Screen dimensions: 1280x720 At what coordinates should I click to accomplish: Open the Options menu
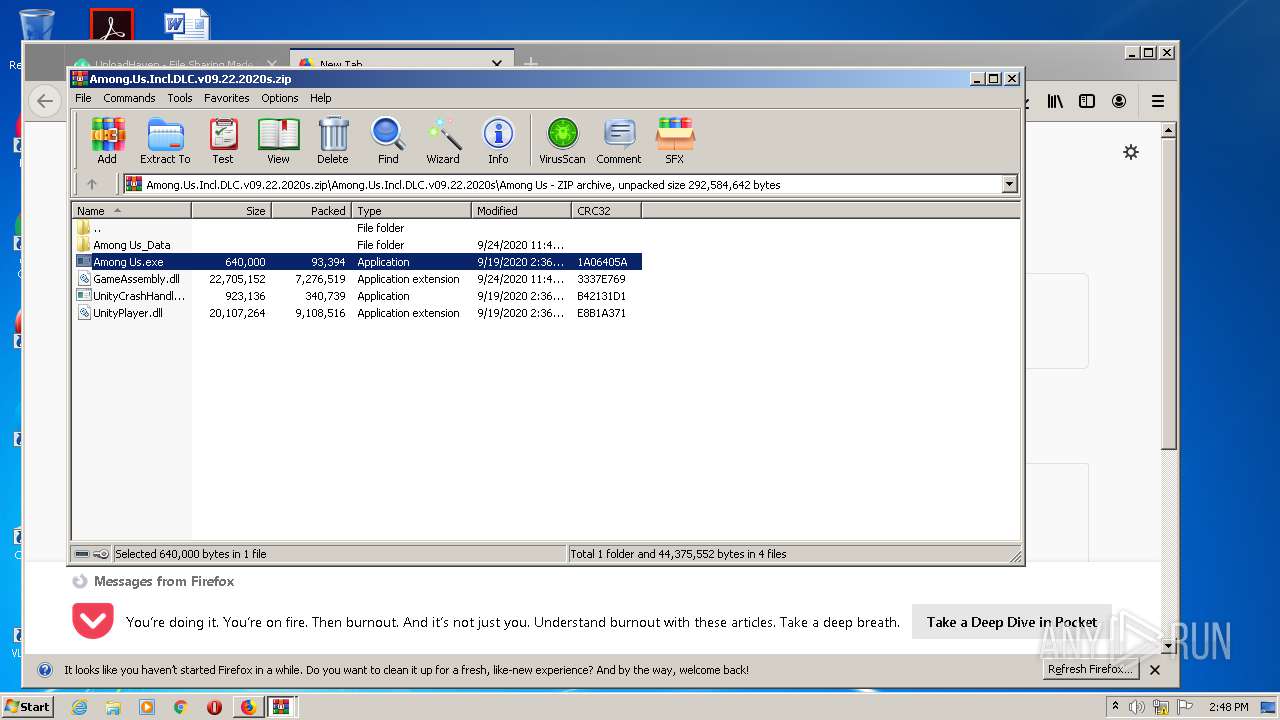tap(280, 98)
